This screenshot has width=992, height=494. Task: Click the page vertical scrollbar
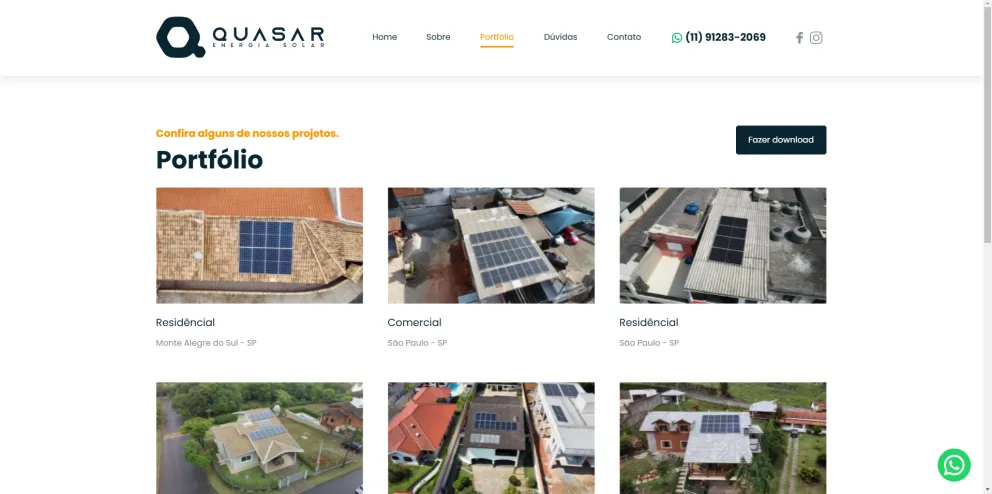point(987,247)
